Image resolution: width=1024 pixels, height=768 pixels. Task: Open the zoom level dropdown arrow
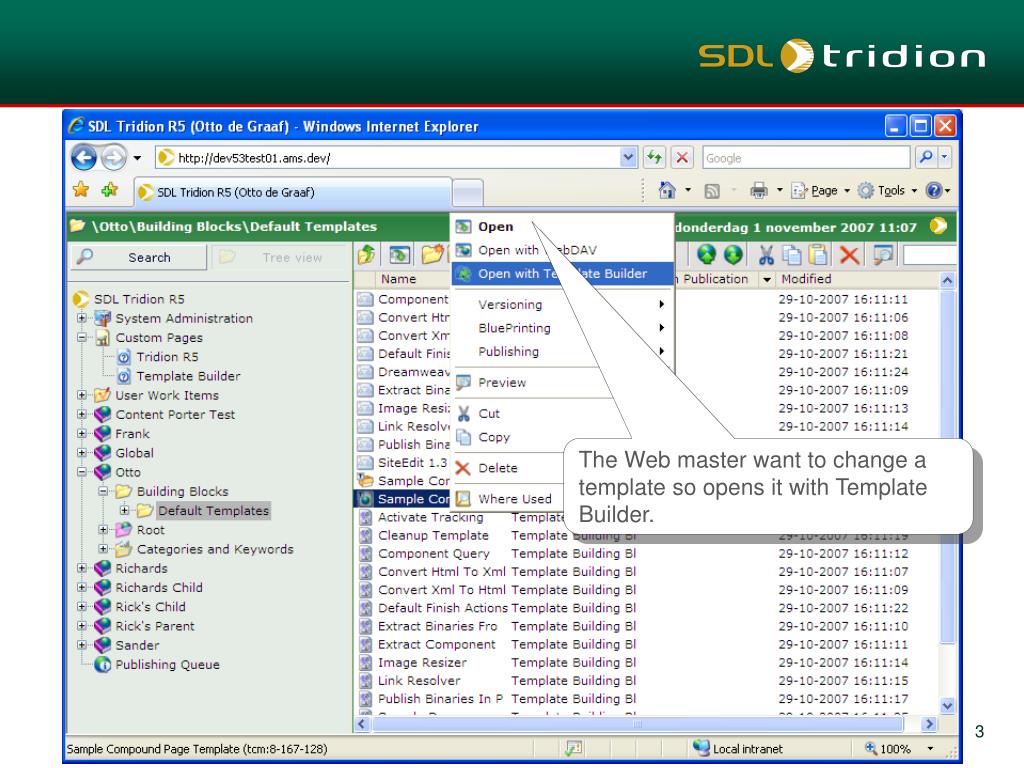point(930,748)
